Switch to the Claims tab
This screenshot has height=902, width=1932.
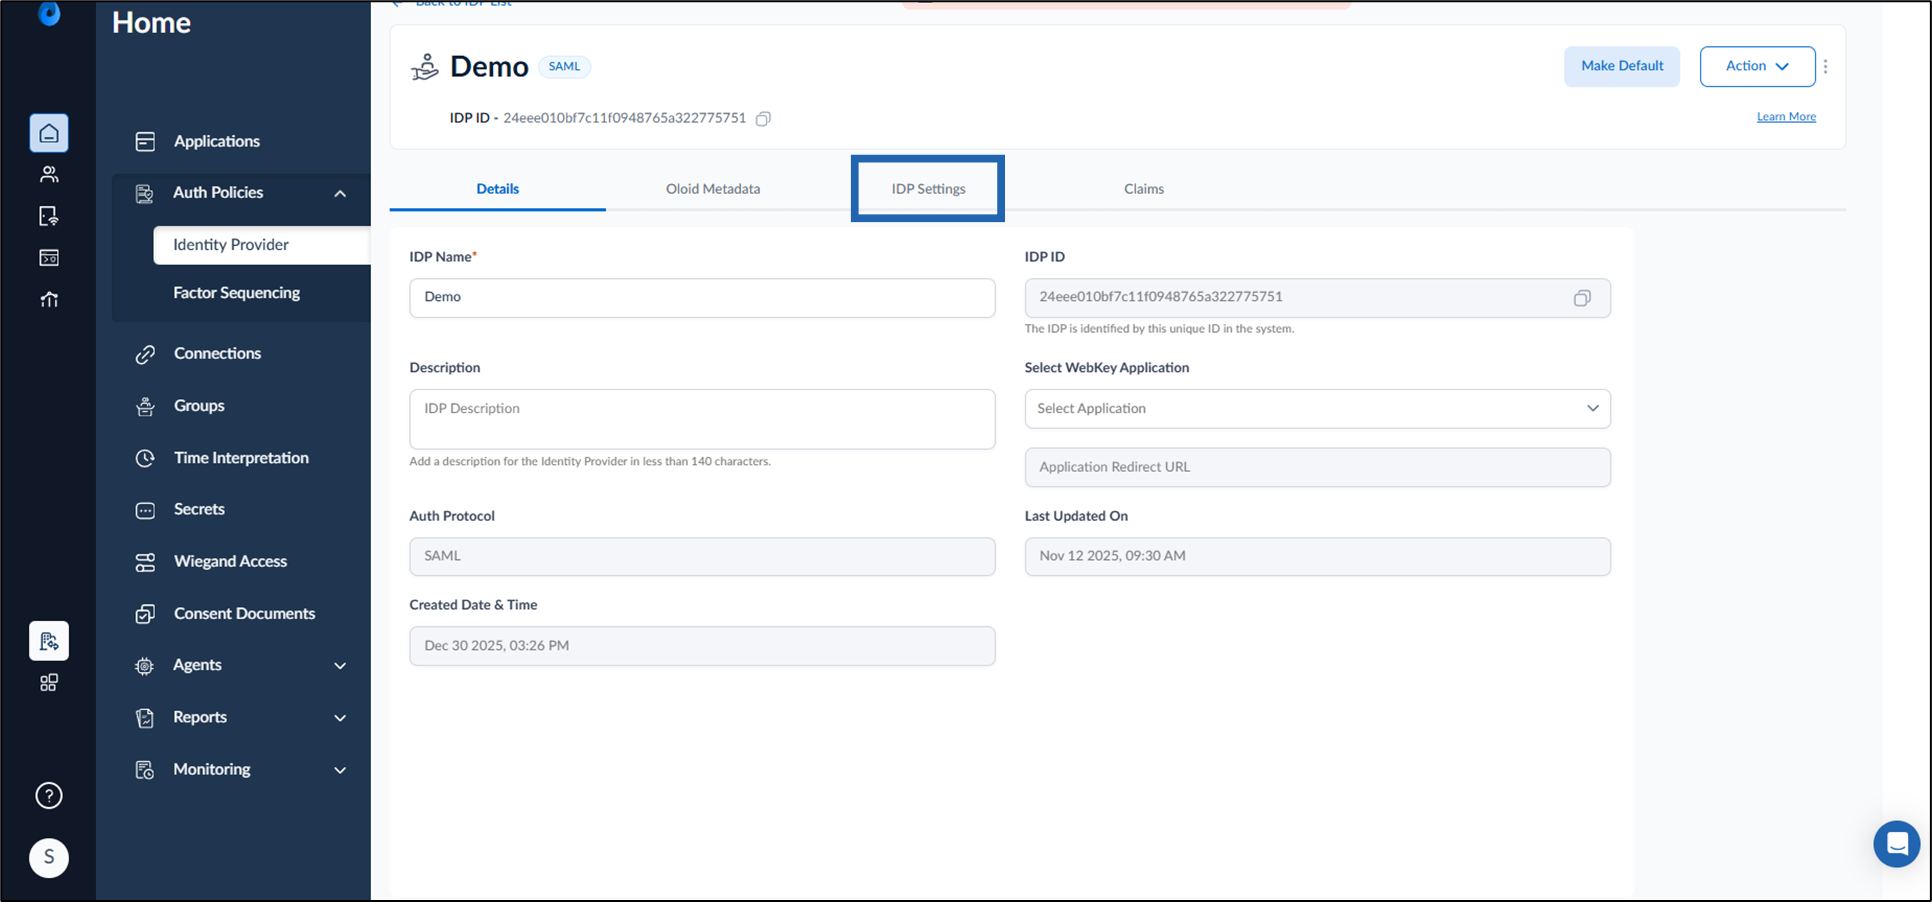tap(1144, 189)
